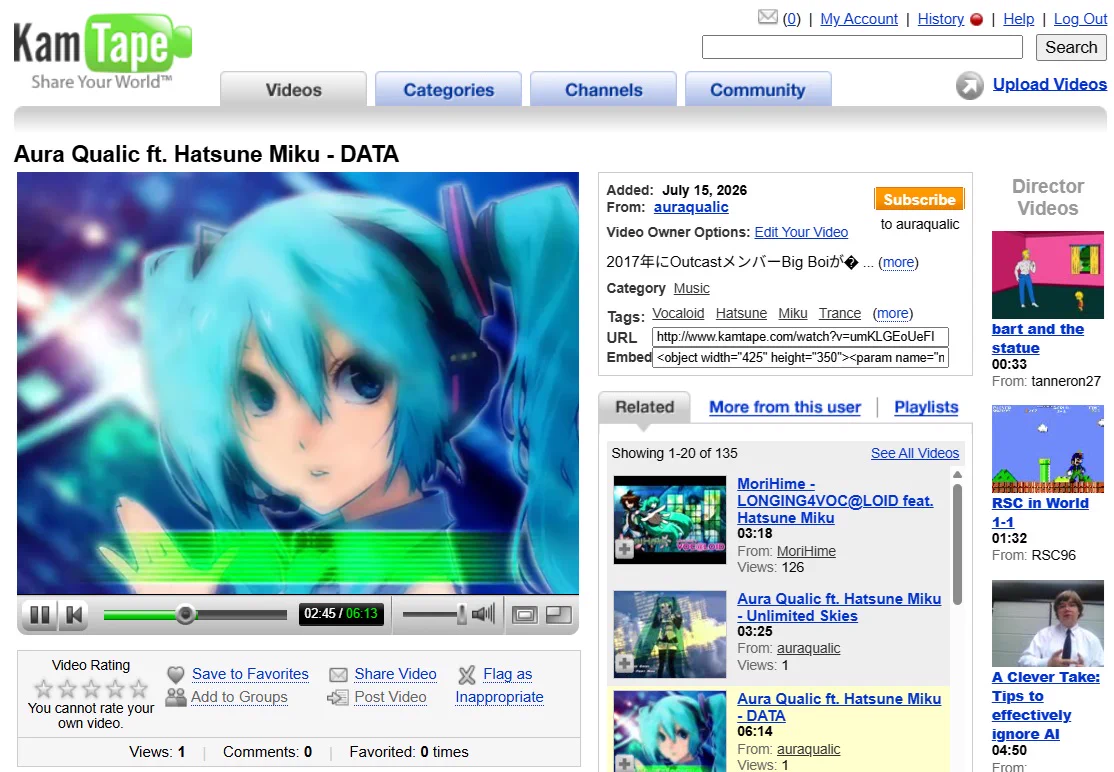
Task: Click the red History indicator dot
Action: click(976, 20)
